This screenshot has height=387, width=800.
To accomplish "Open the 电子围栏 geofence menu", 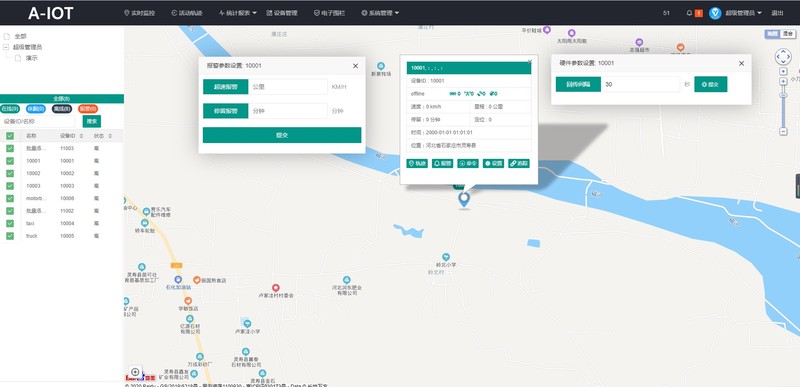I will 330,13.
